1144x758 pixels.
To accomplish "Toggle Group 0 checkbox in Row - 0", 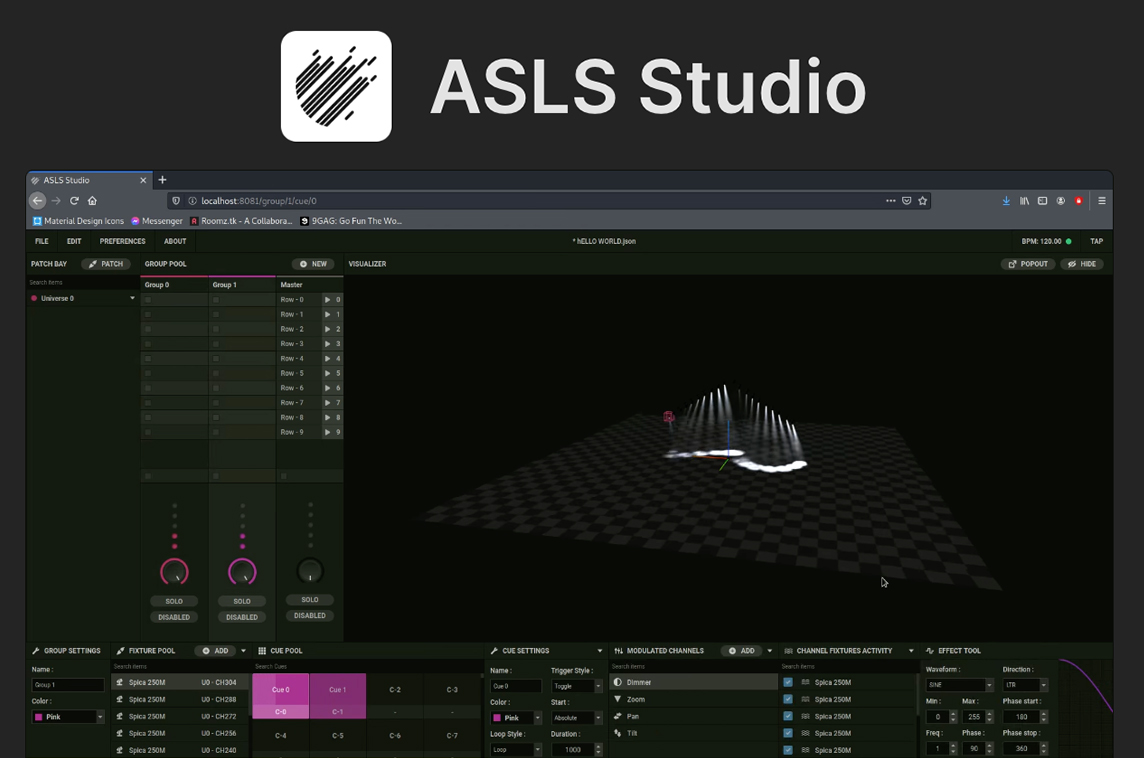I will (x=148, y=300).
